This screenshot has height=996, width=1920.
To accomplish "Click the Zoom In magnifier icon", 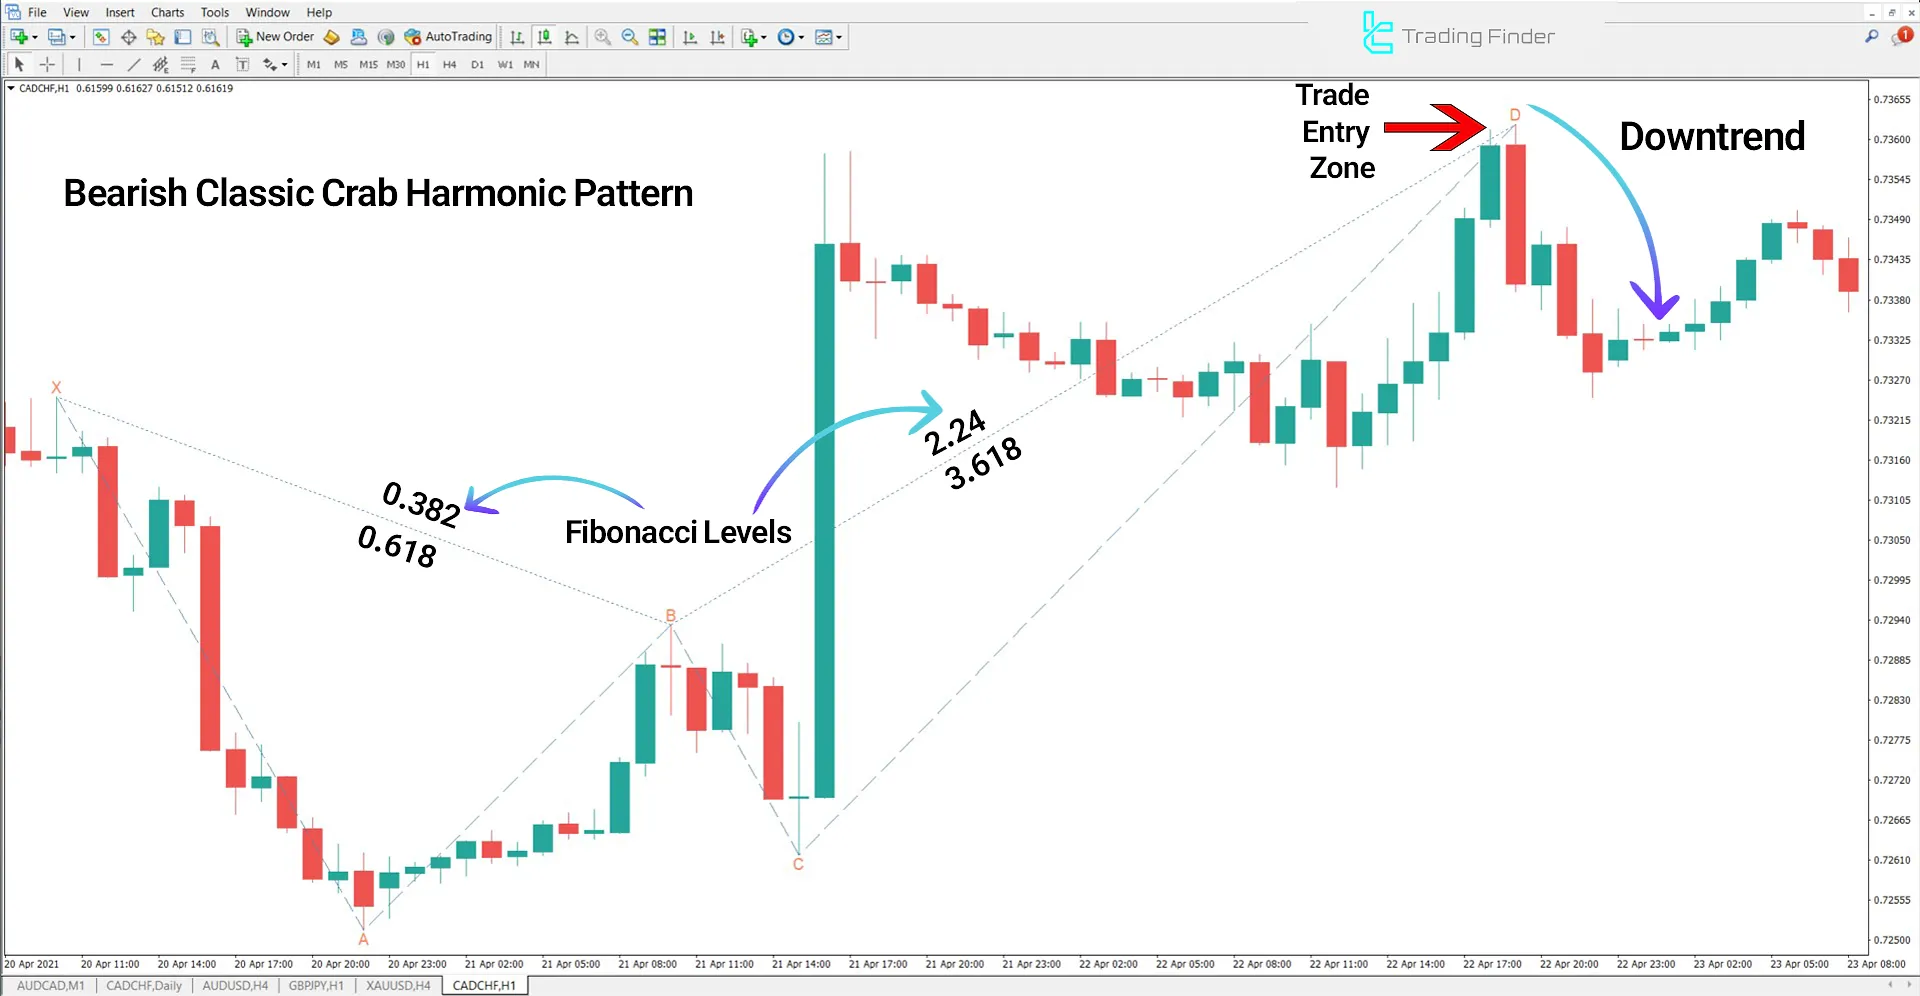I will coord(602,37).
